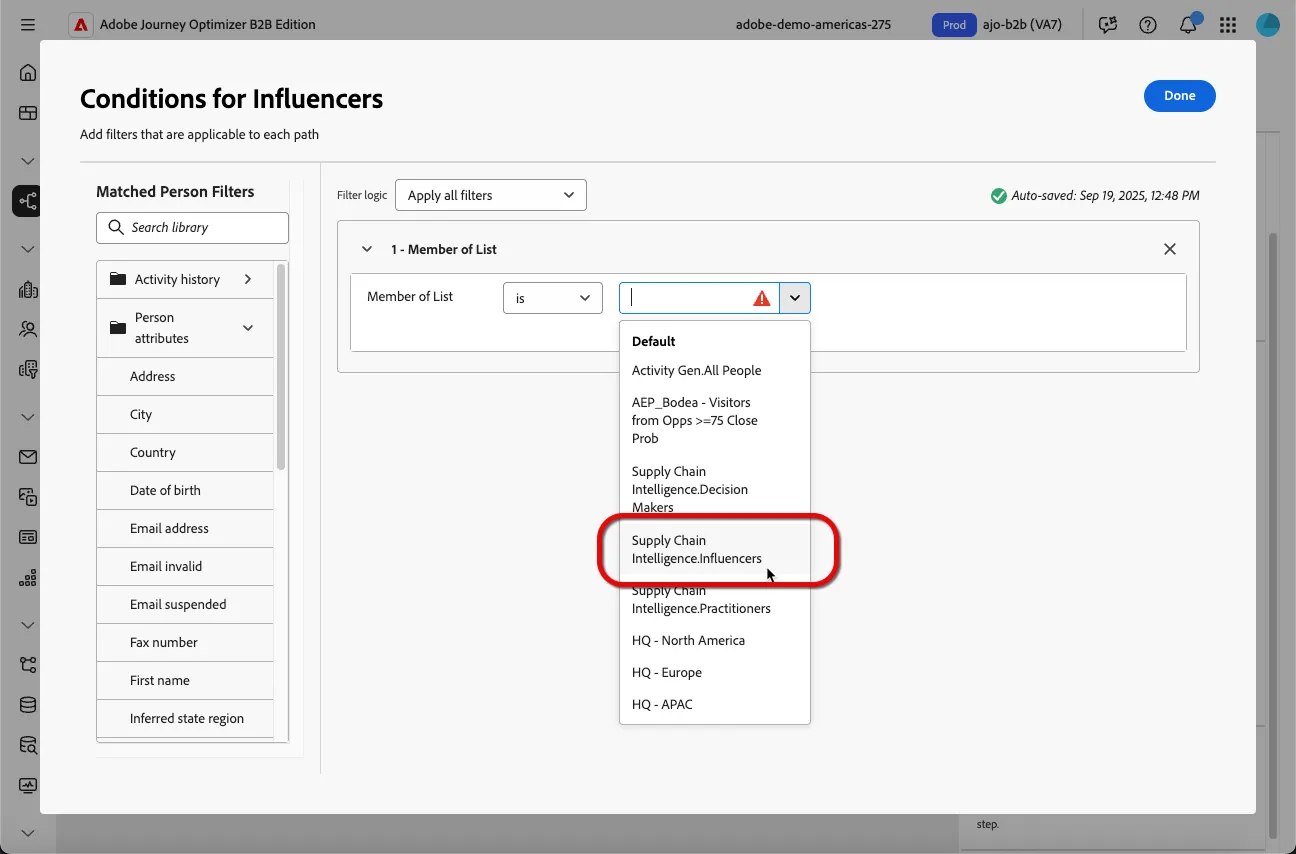Pick 'HQ - Europe' from list

click(715, 672)
